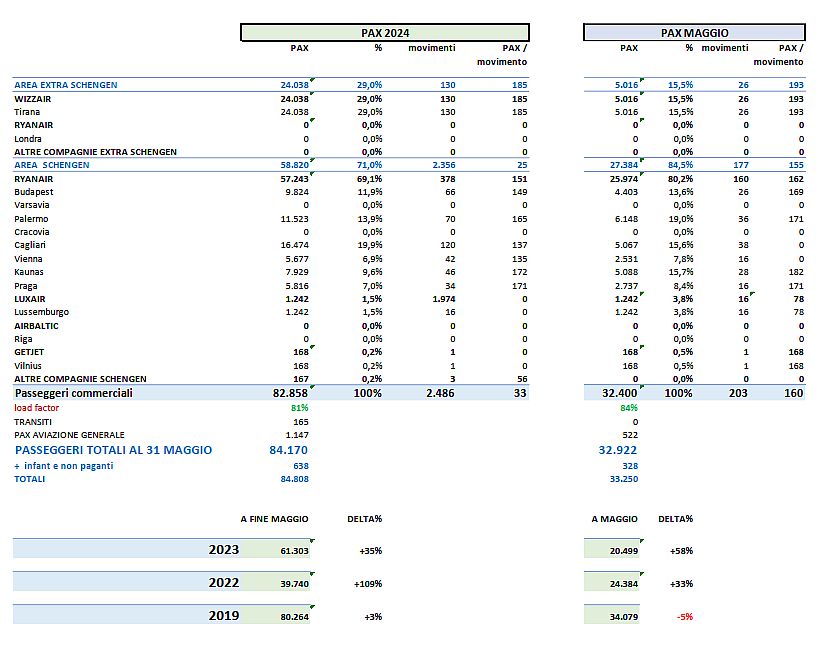This screenshot has height=648, width=825.
Task: Select the 20.499 May 2023 value
Action: click(624, 551)
